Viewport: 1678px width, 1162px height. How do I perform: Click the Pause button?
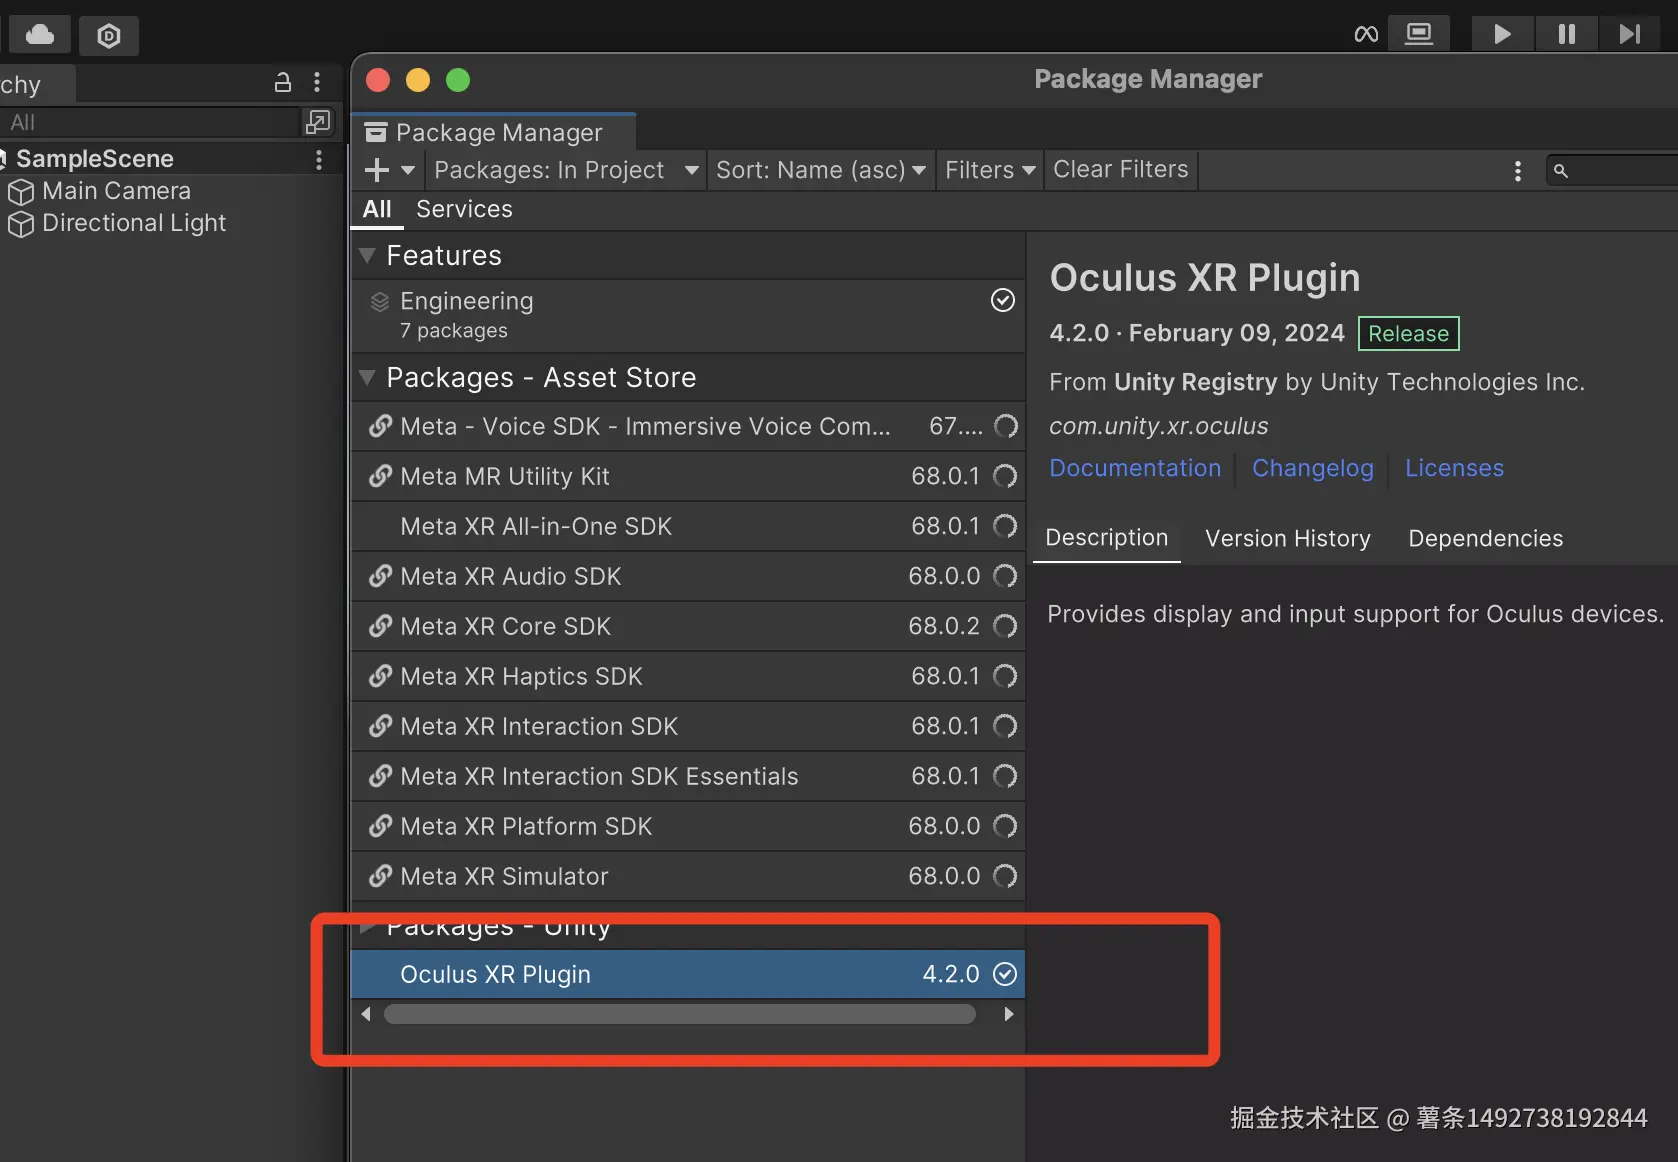coord(1566,34)
